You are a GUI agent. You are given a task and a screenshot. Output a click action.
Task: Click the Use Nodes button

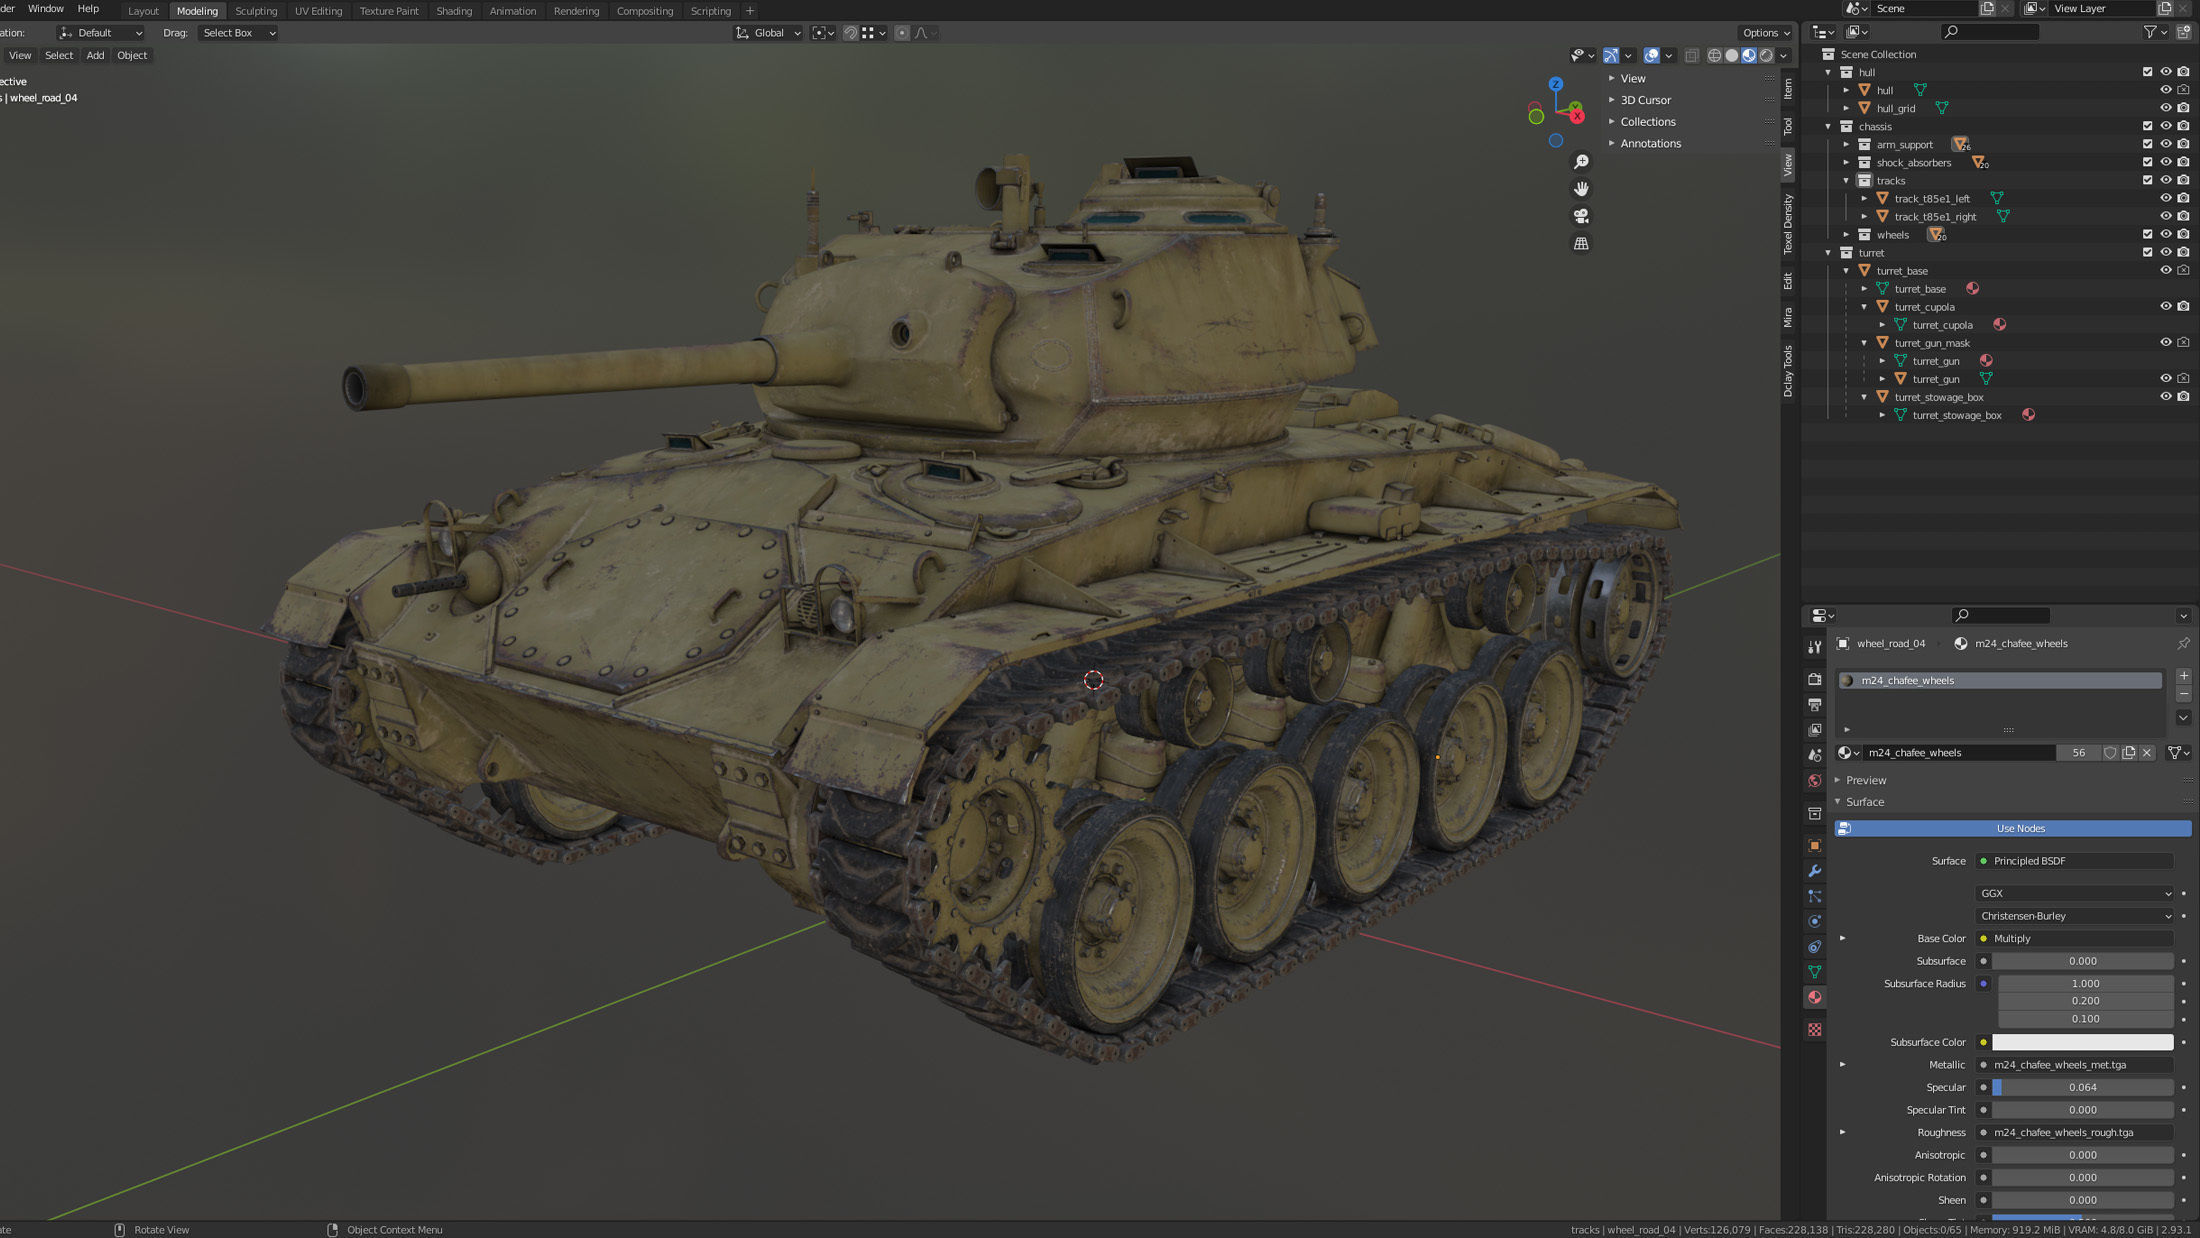click(2020, 828)
